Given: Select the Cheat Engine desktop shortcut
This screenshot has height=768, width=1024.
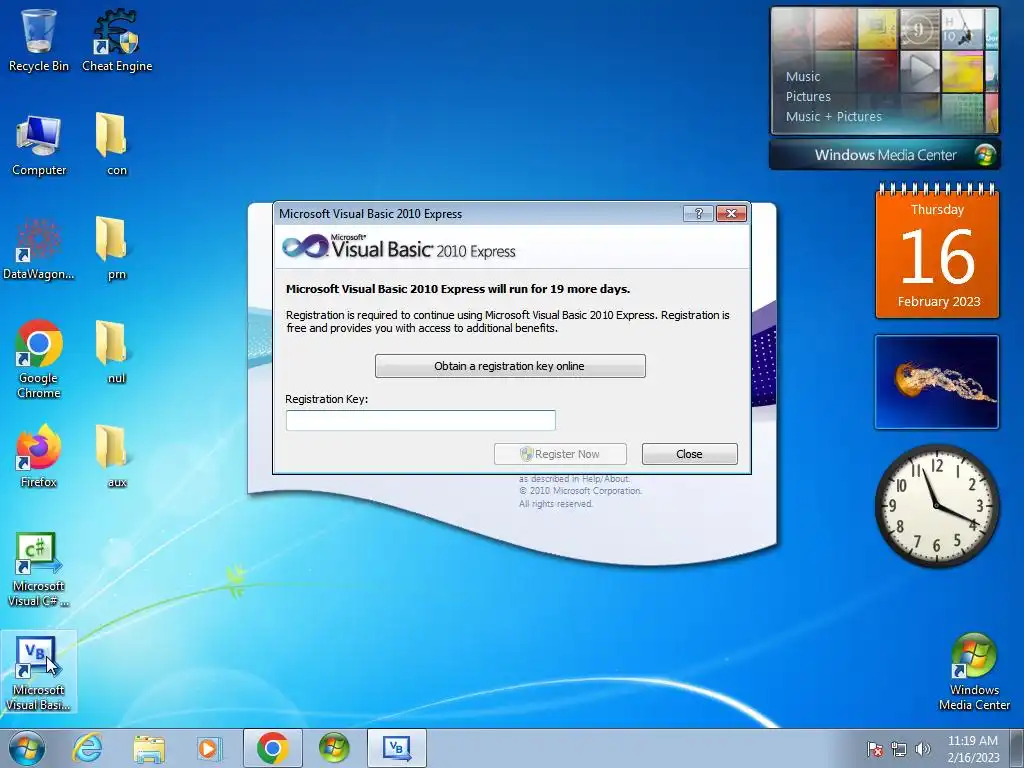Looking at the screenshot, I should point(117,39).
